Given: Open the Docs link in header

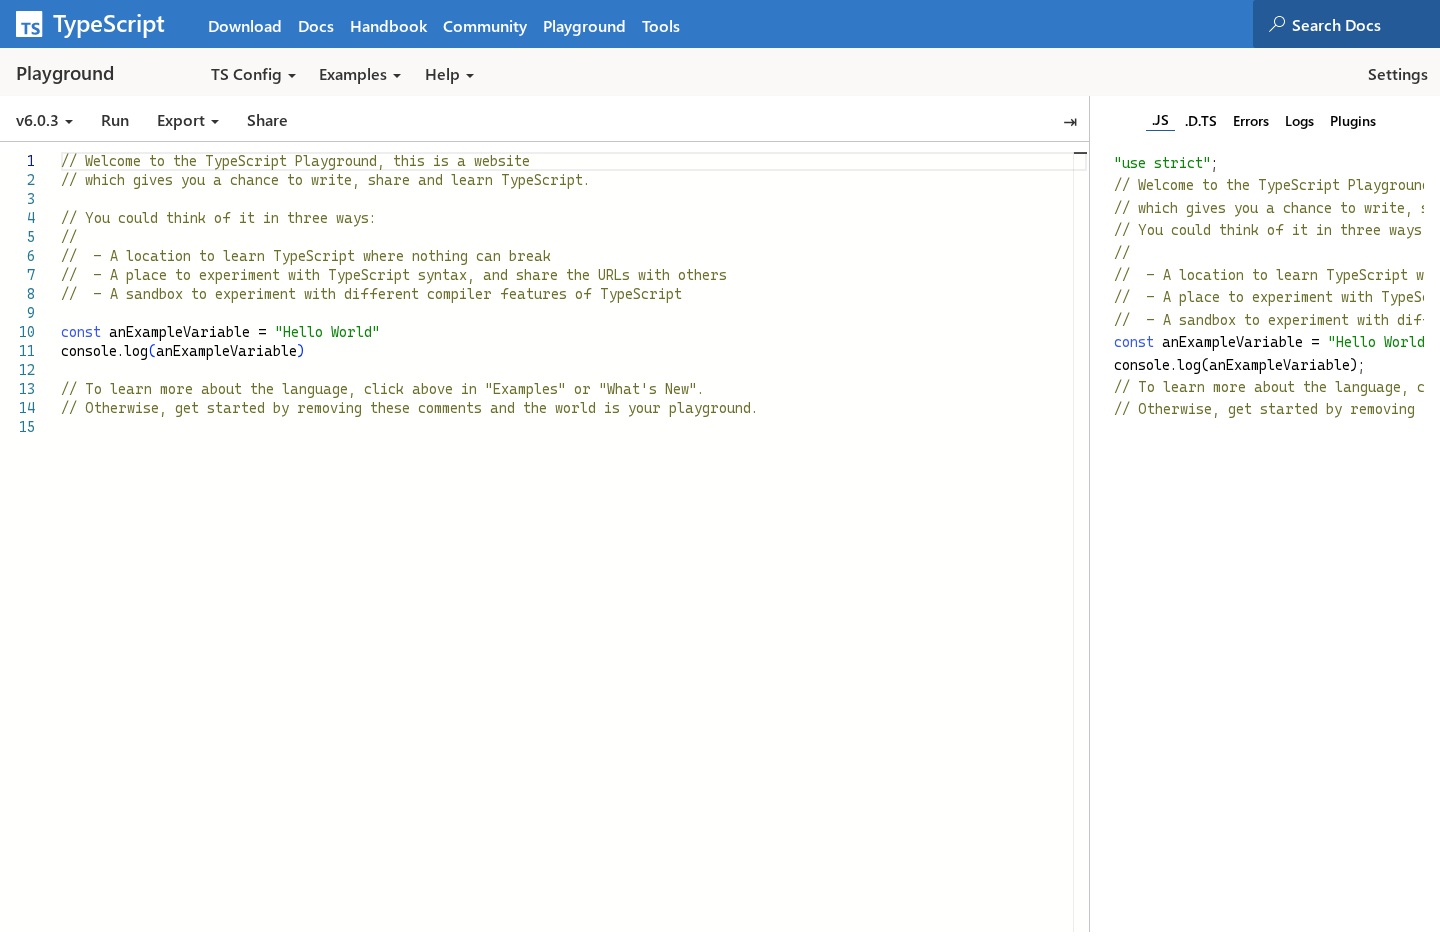Looking at the screenshot, I should pos(316,26).
